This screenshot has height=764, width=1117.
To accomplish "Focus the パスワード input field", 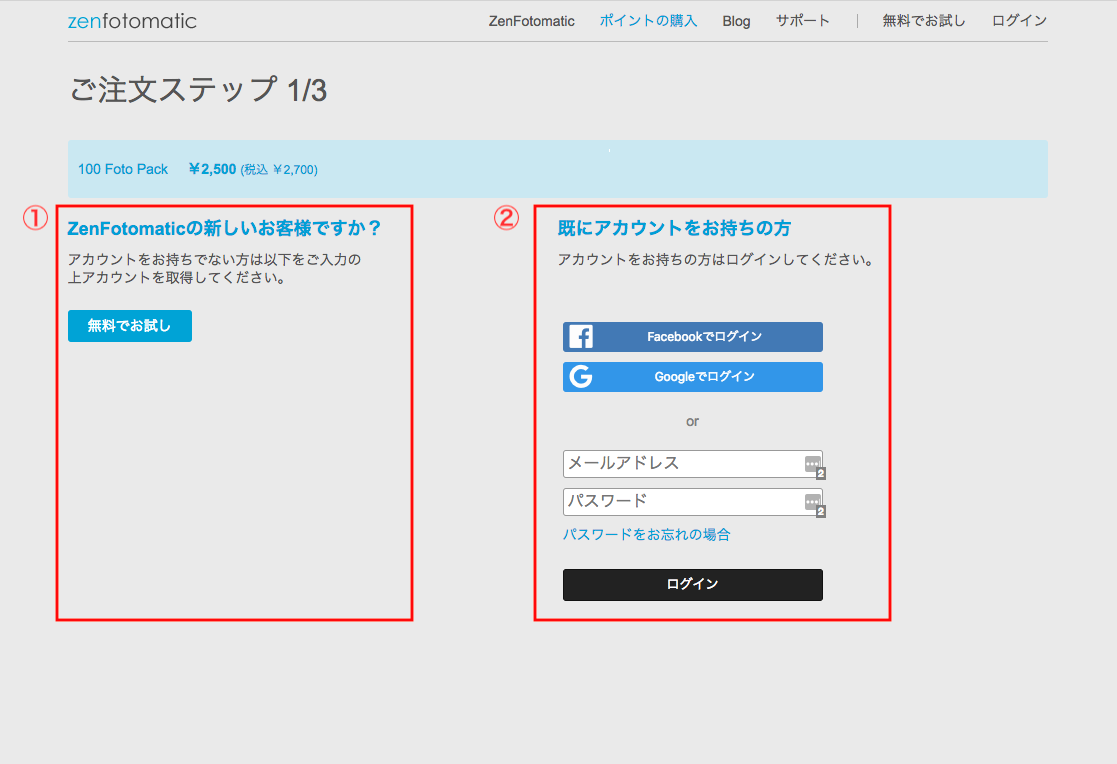I will point(692,502).
